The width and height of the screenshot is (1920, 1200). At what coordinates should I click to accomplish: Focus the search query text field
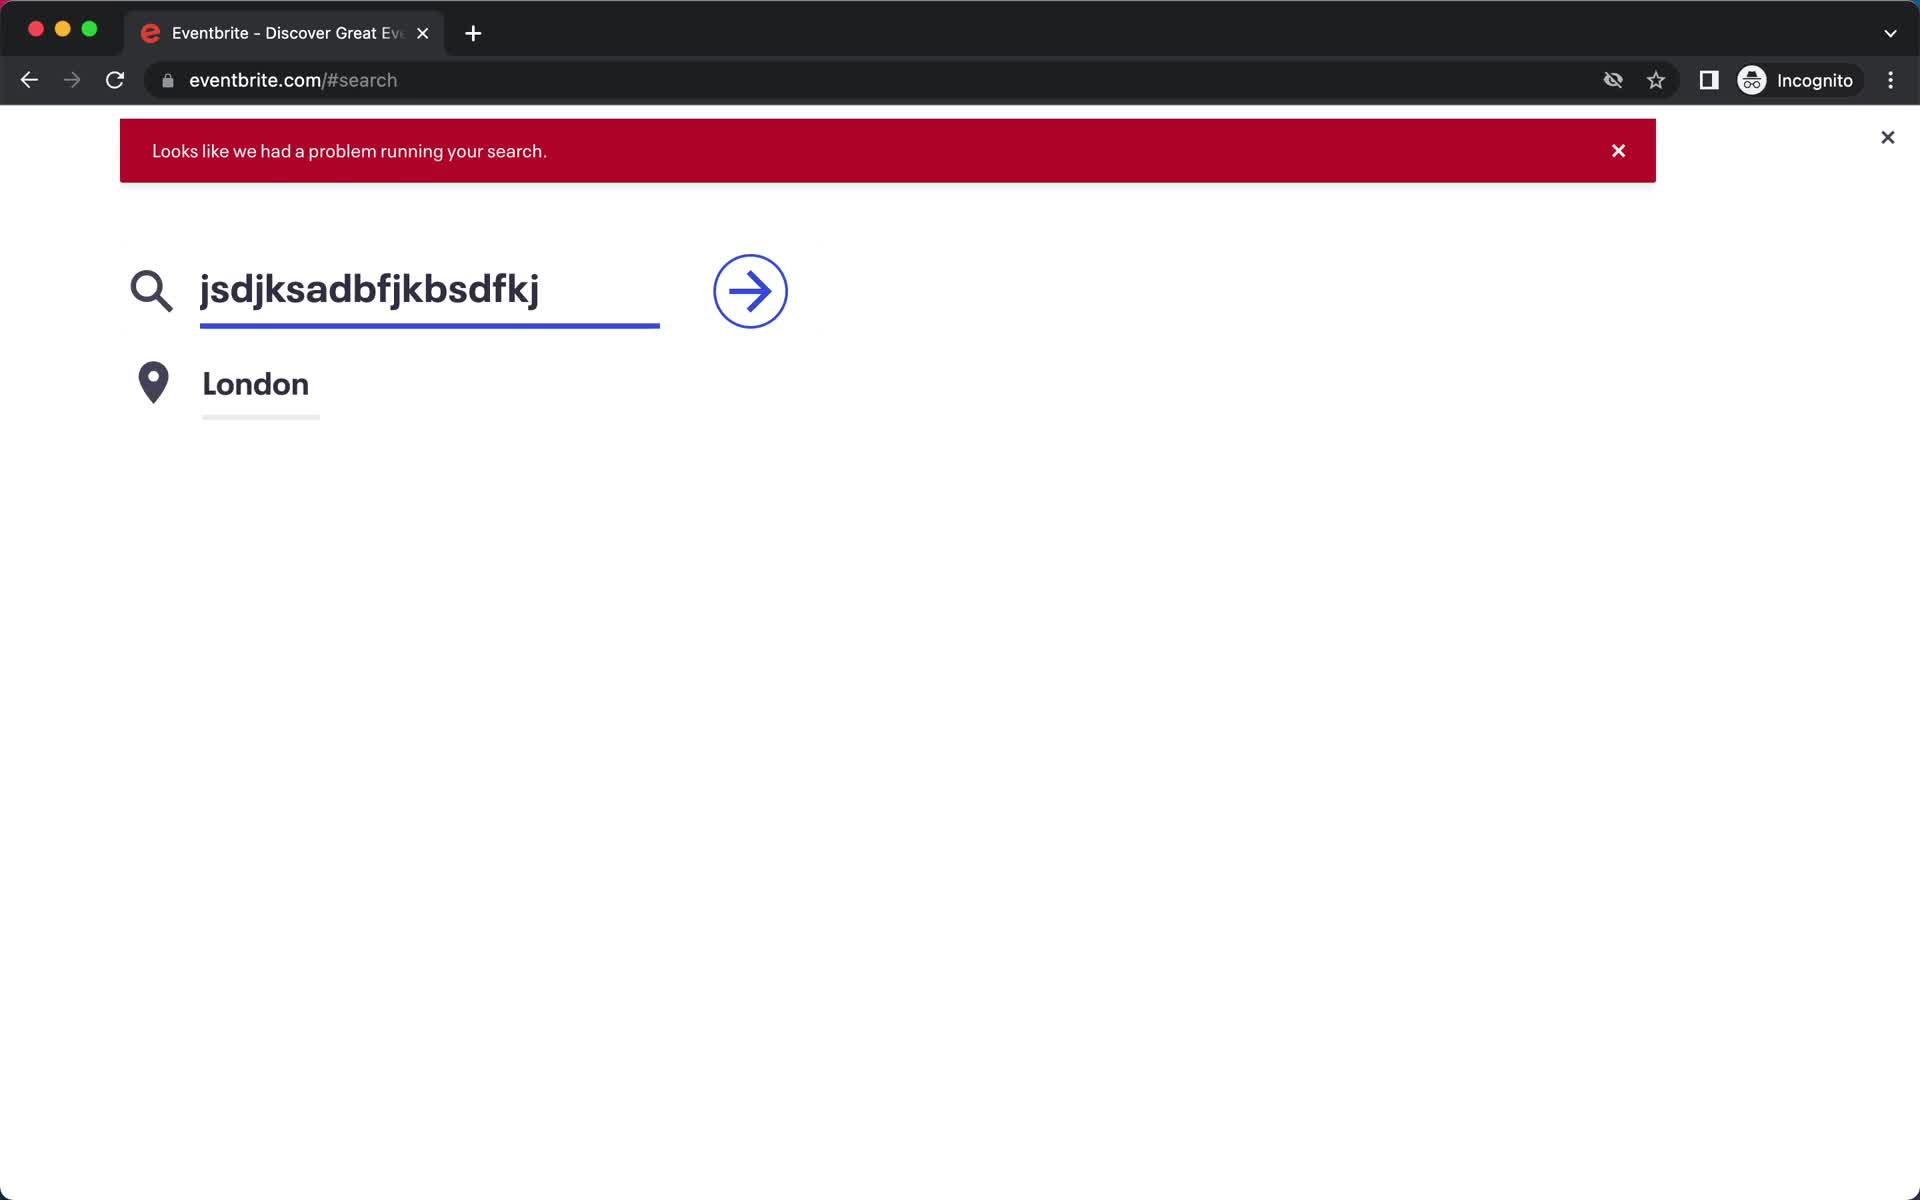pos(429,291)
